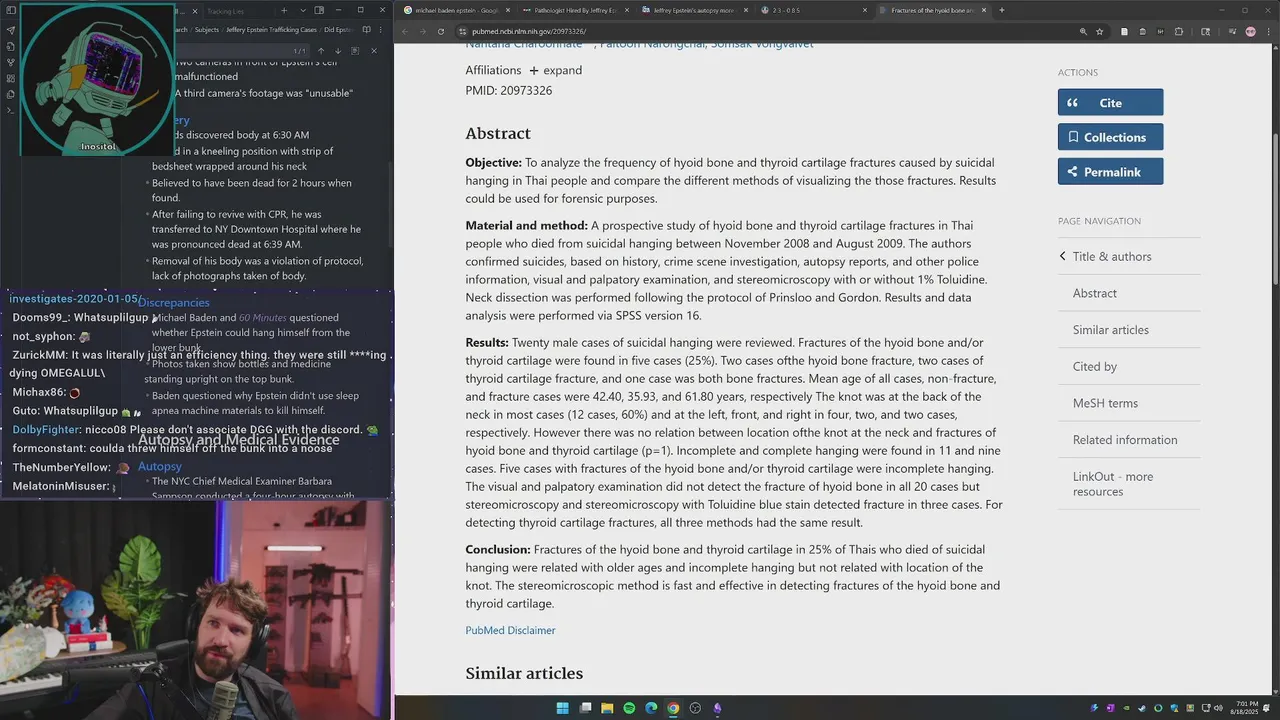Open Task View in taskbar

[x=585, y=708]
